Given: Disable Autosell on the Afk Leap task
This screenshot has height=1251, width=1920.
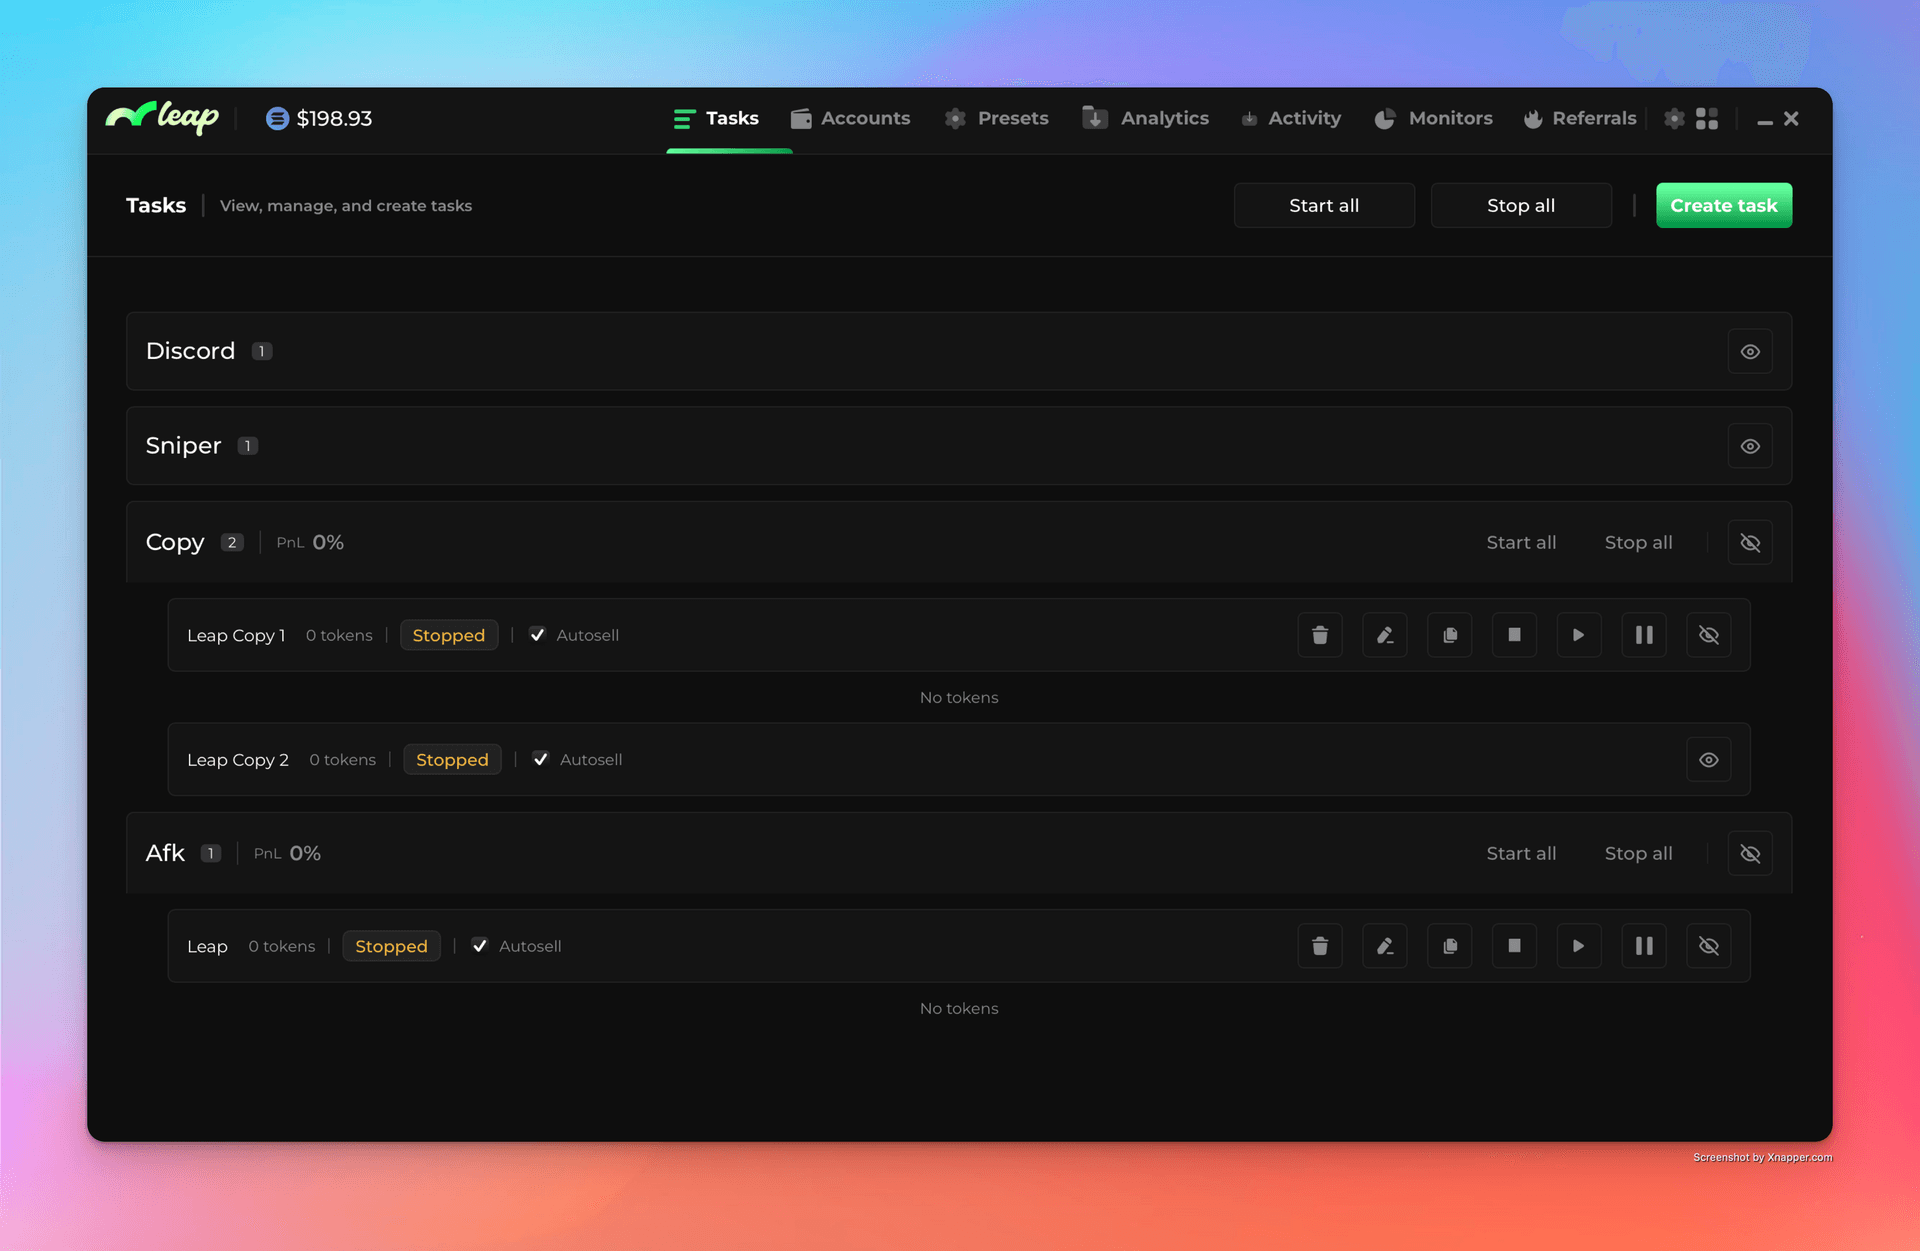Looking at the screenshot, I should pyautogui.click(x=480, y=946).
